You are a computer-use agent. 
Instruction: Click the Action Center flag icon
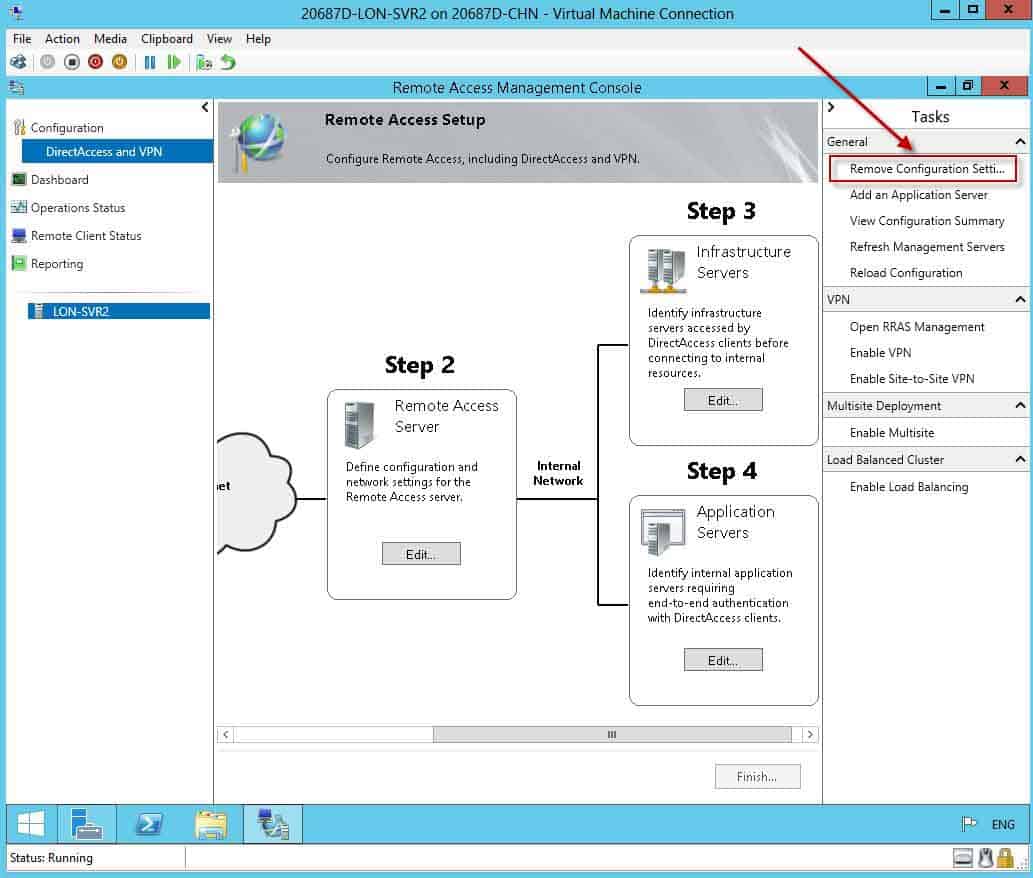(x=969, y=824)
